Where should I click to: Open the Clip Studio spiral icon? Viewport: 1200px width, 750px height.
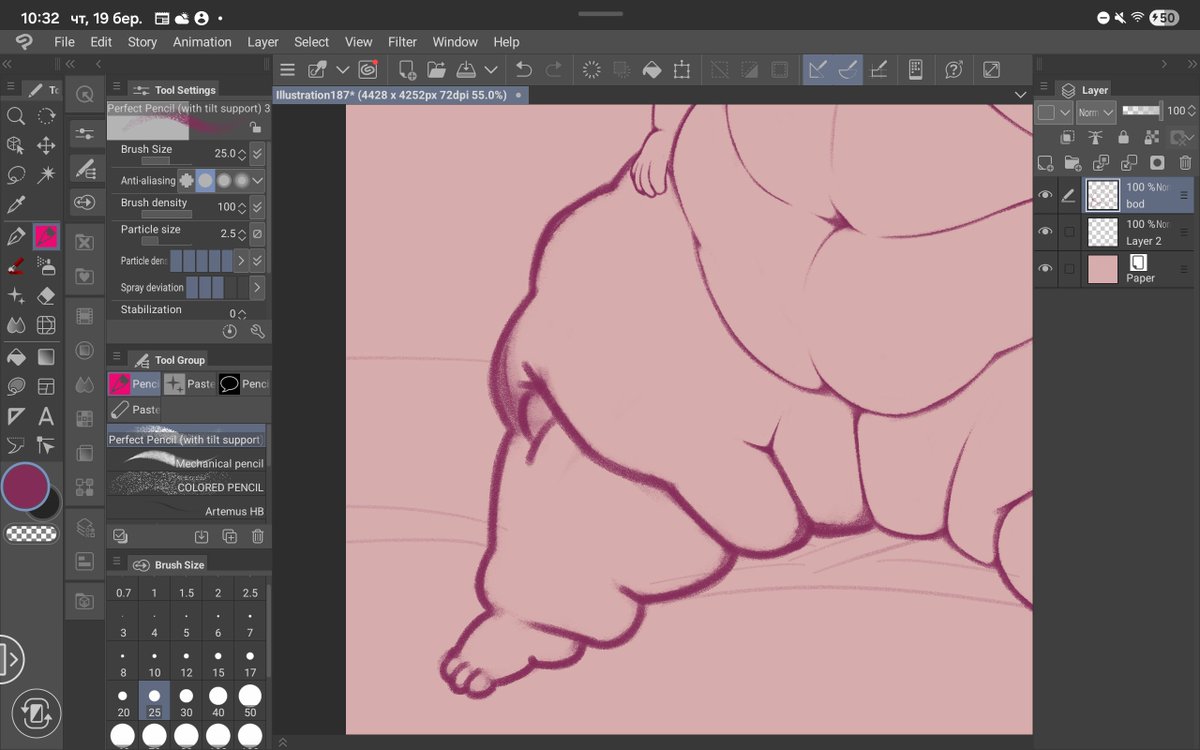click(x=367, y=70)
